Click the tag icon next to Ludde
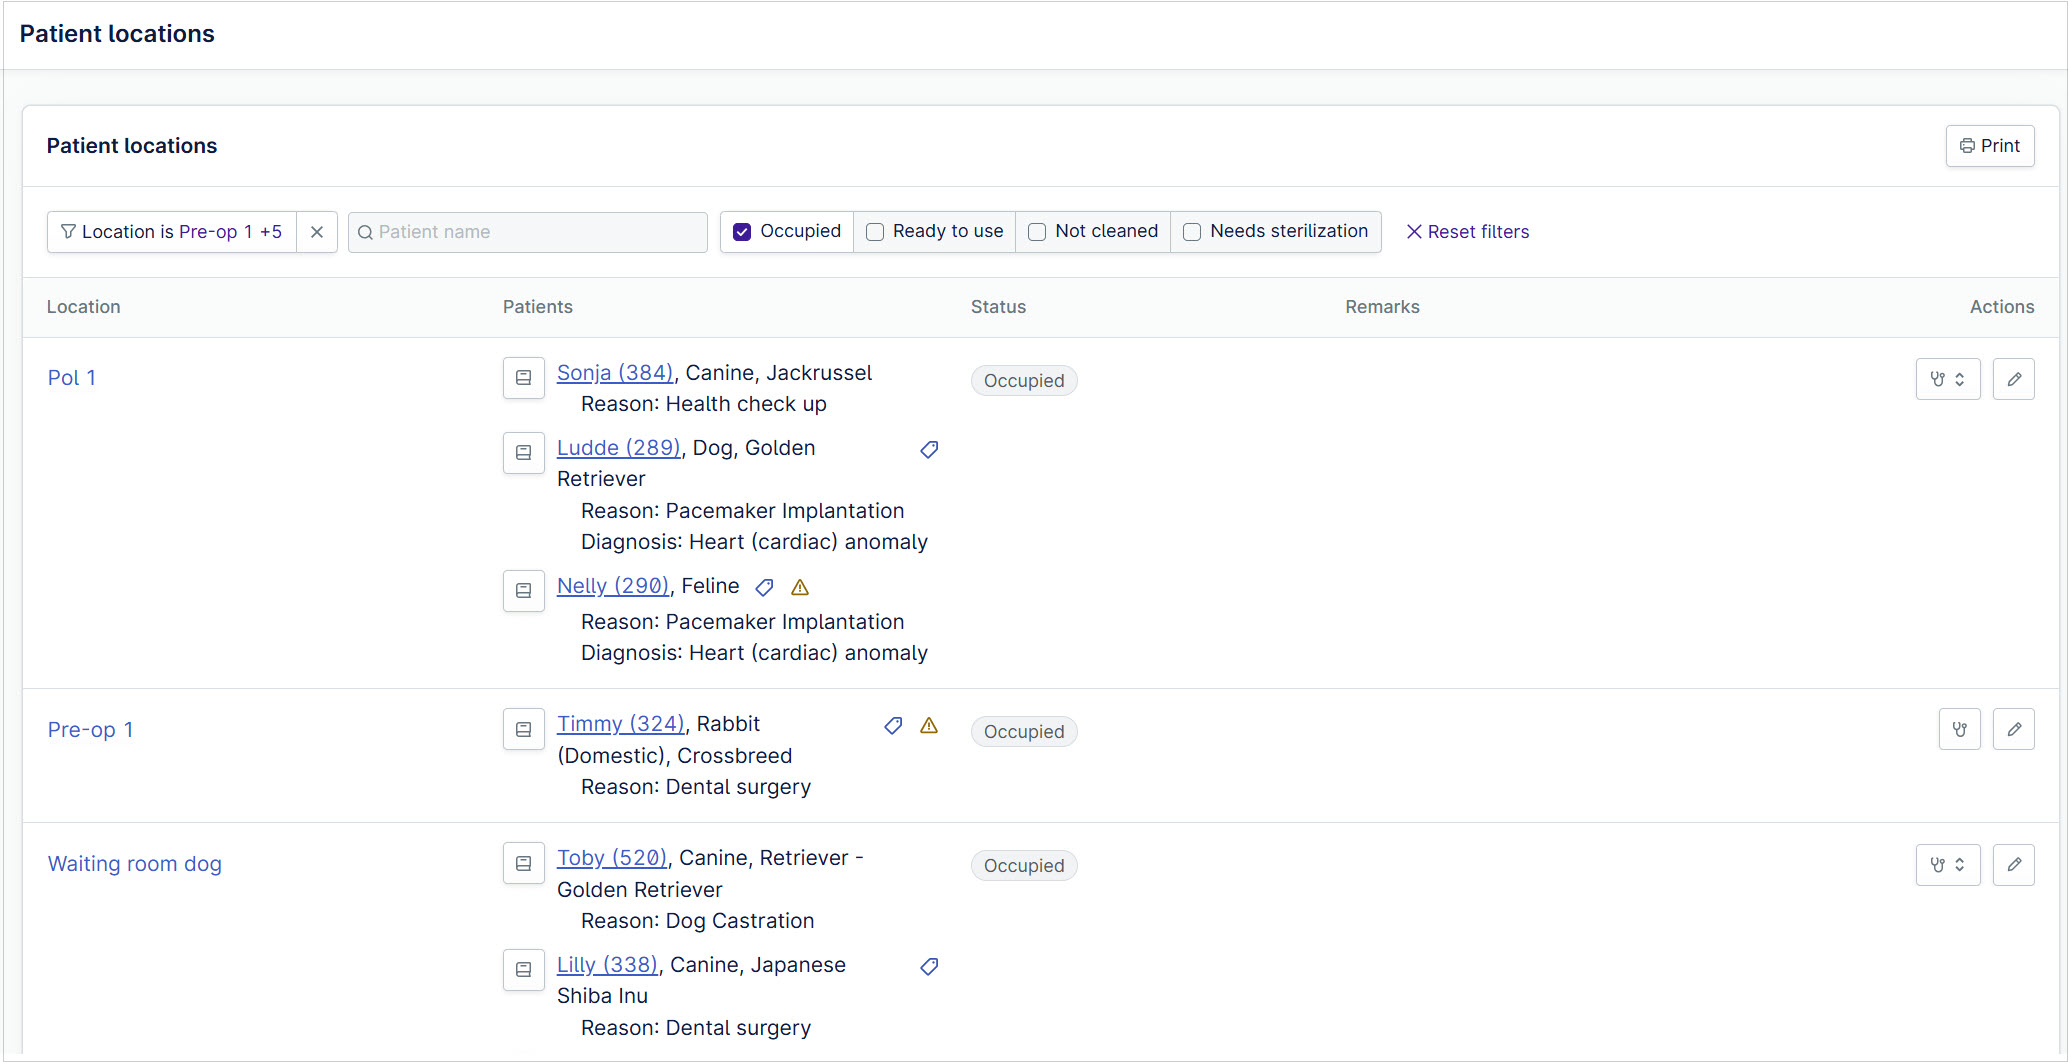Viewport: 2068px width, 1062px height. 929,450
